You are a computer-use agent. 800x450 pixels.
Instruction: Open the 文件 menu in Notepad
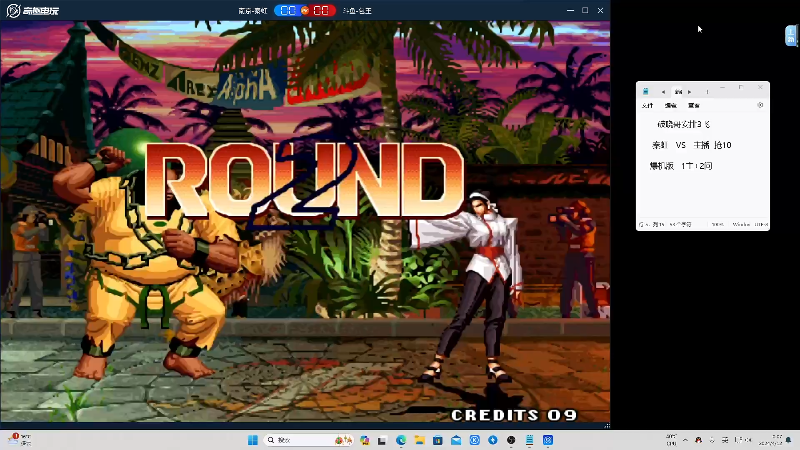[x=647, y=106]
